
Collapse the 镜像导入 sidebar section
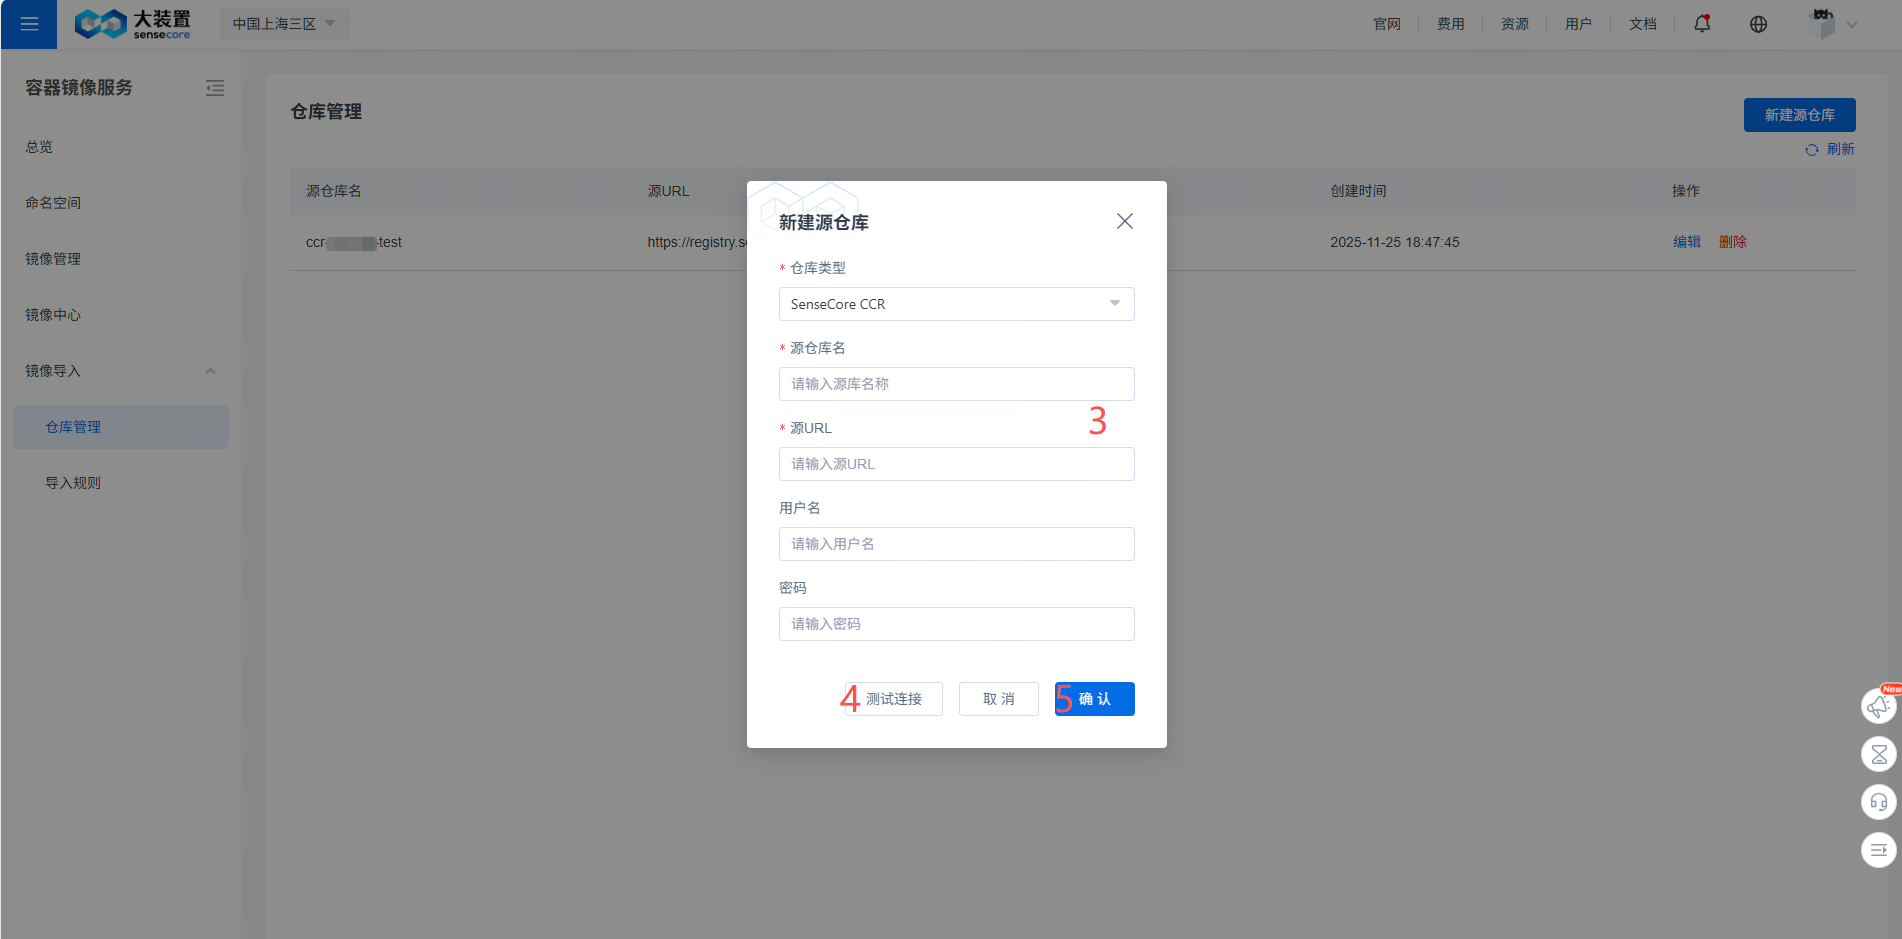pyautogui.click(x=210, y=370)
